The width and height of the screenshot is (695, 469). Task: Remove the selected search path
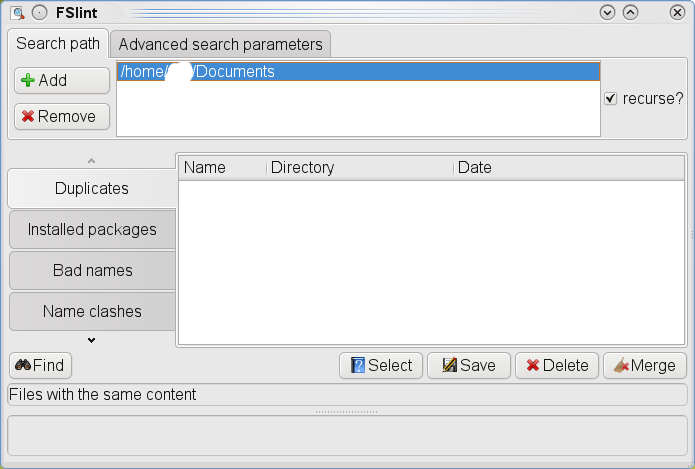(62, 116)
